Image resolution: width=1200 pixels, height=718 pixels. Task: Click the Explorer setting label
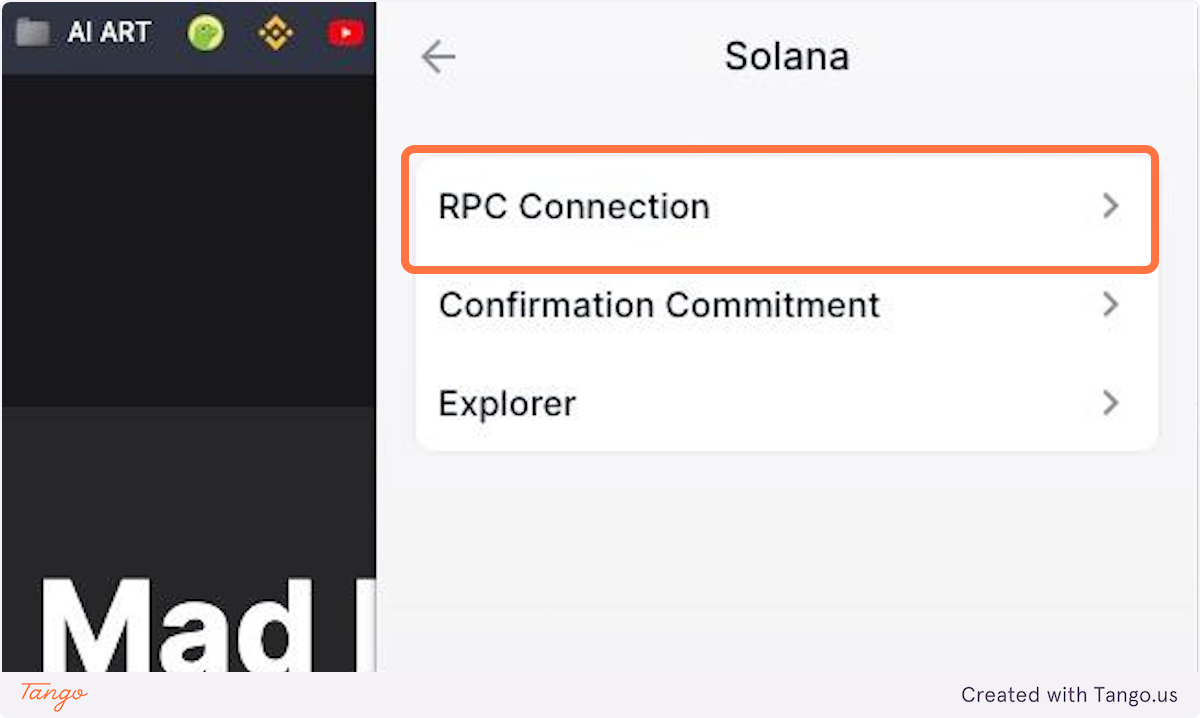pos(507,403)
